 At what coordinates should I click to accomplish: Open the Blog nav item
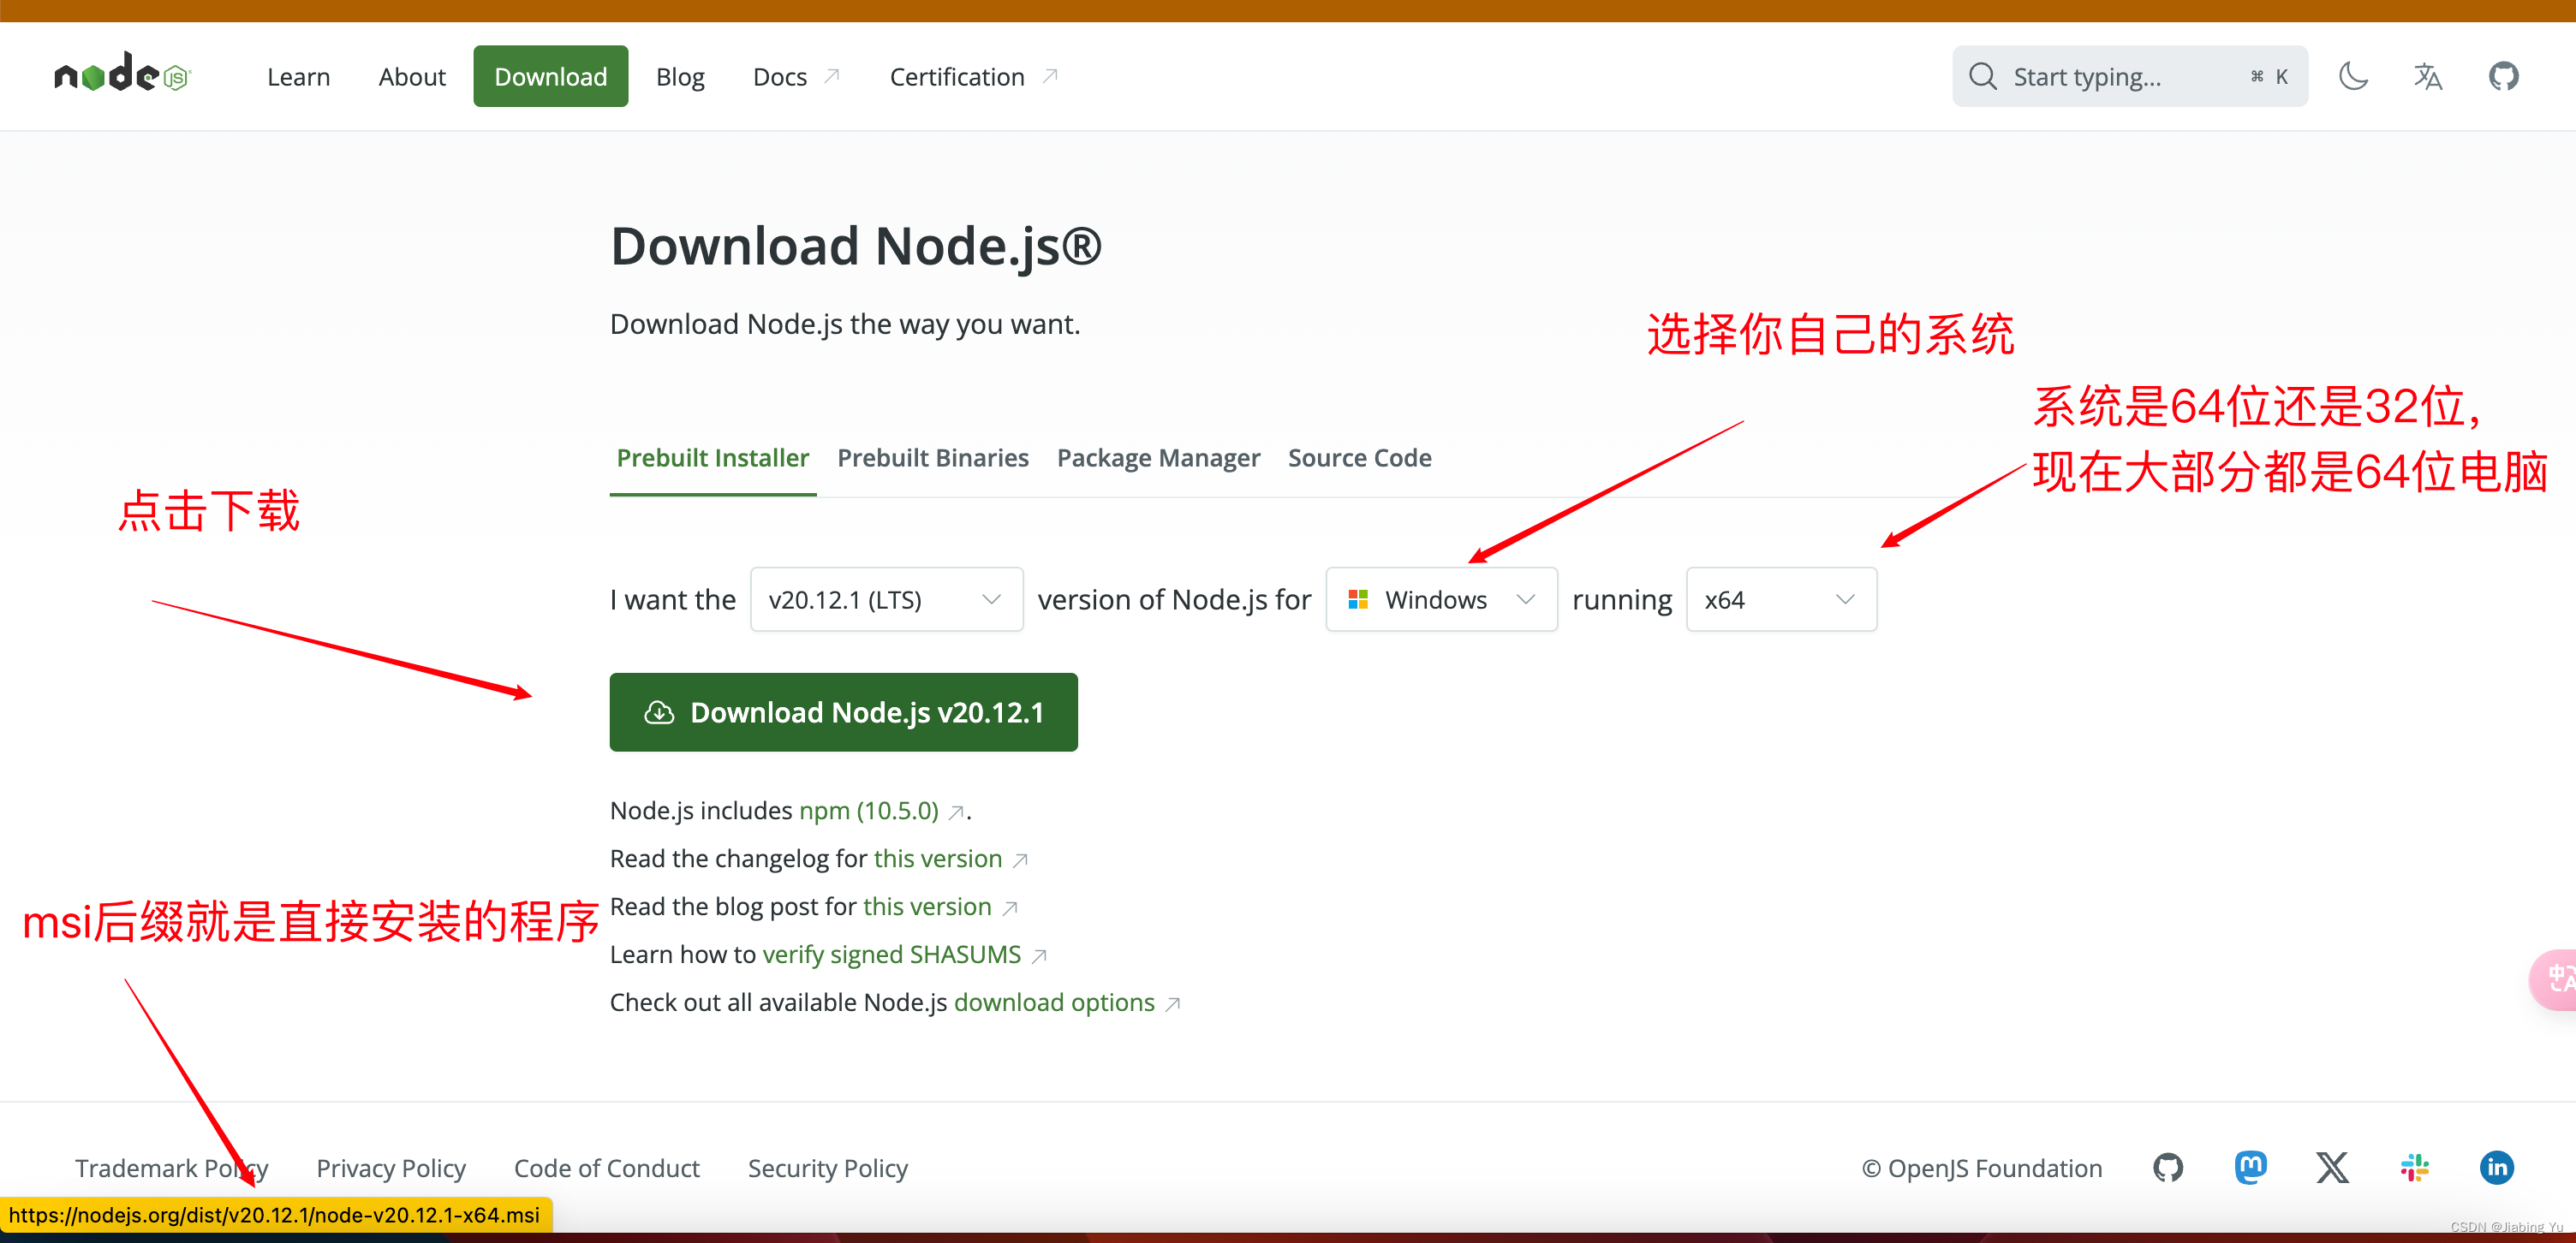pyautogui.click(x=680, y=76)
